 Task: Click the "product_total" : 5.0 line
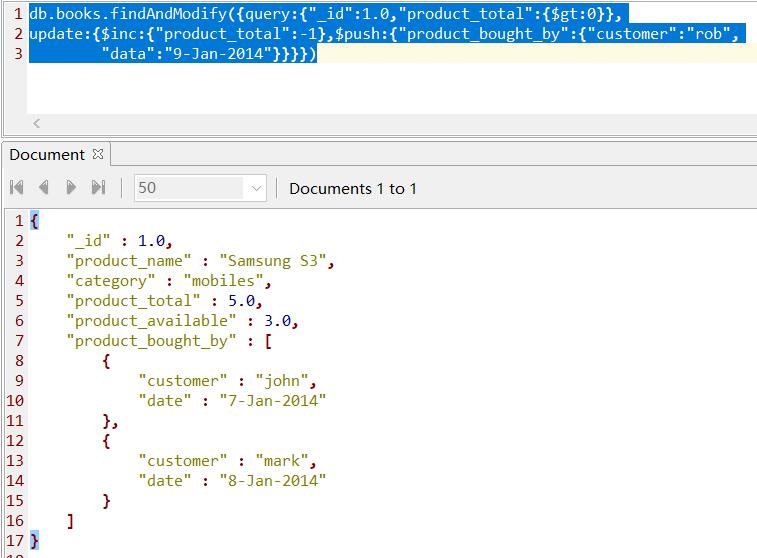click(x=164, y=301)
